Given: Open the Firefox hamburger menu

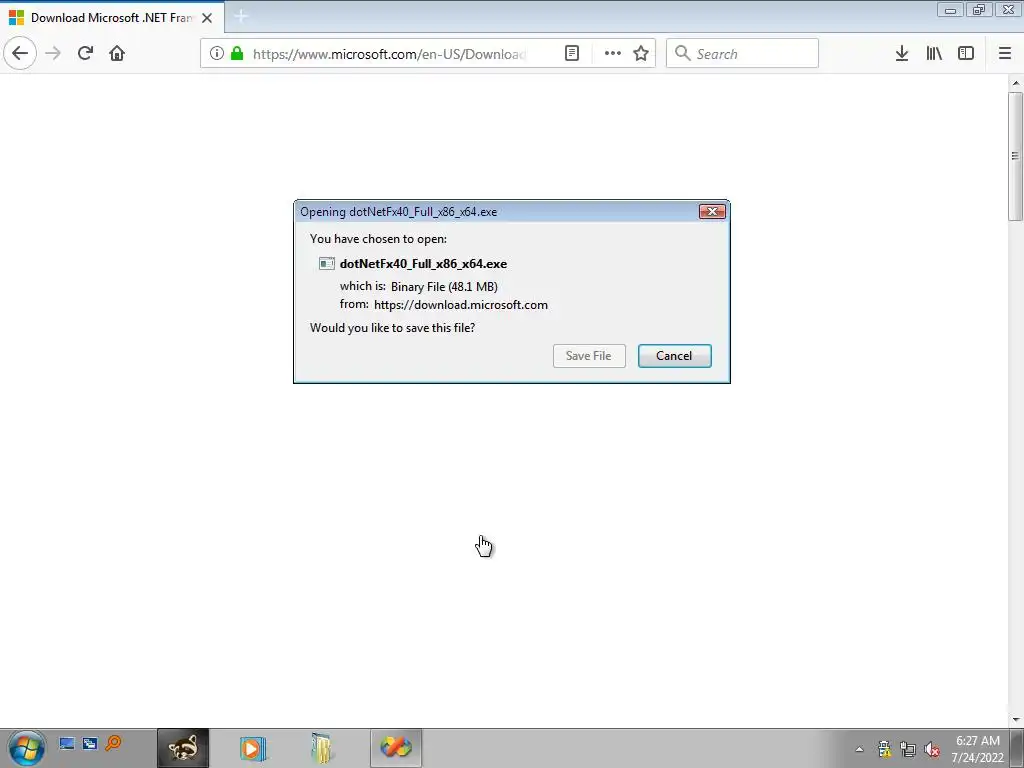Looking at the screenshot, I should (x=1005, y=54).
